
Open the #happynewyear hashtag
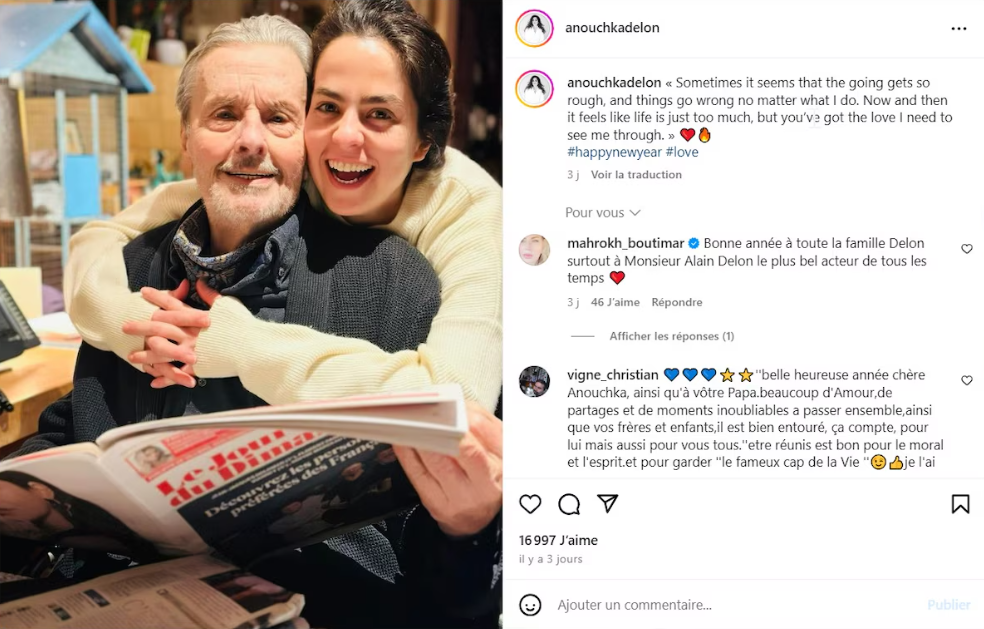pyautogui.click(x=614, y=153)
